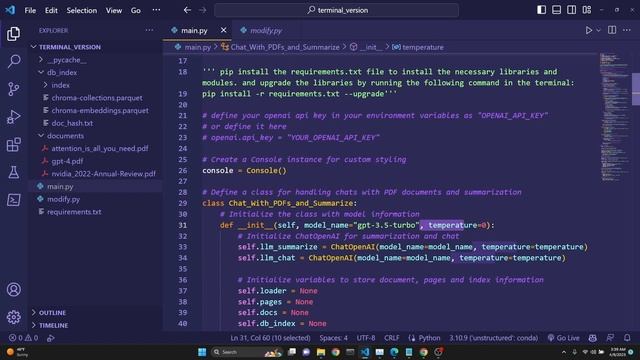The width and height of the screenshot is (640, 360).
Task: Open the notifications bell in status bar
Action: click(627, 338)
